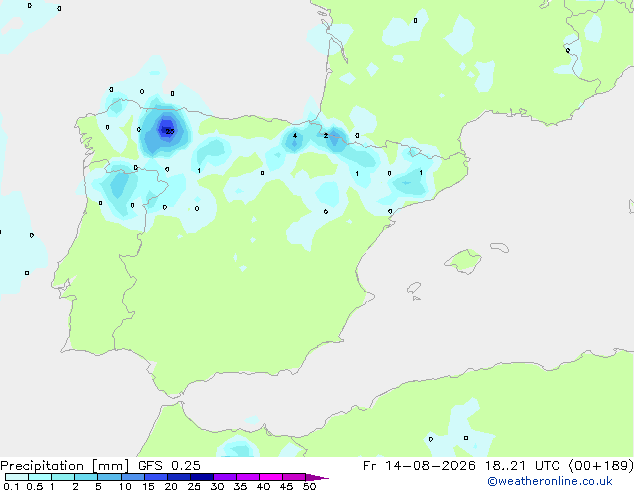Click the '[mm]' unit label

(x=111, y=466)
